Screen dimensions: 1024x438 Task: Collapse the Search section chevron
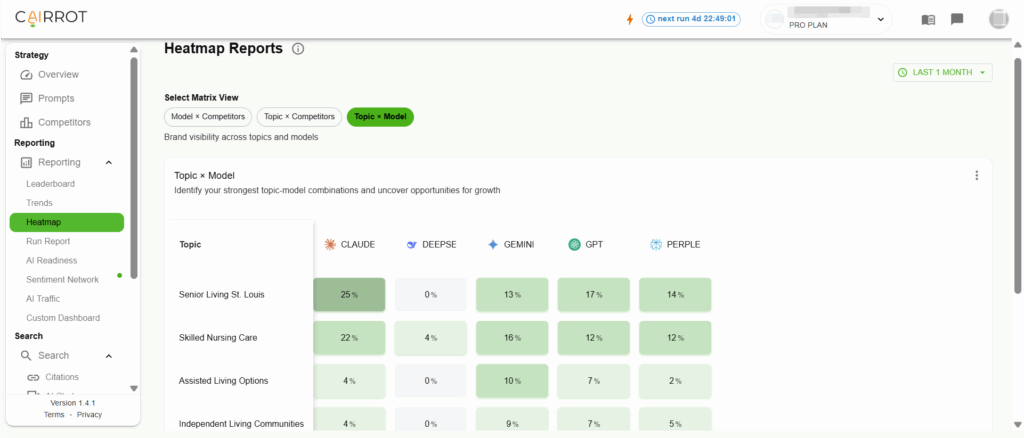click(109, 356)
